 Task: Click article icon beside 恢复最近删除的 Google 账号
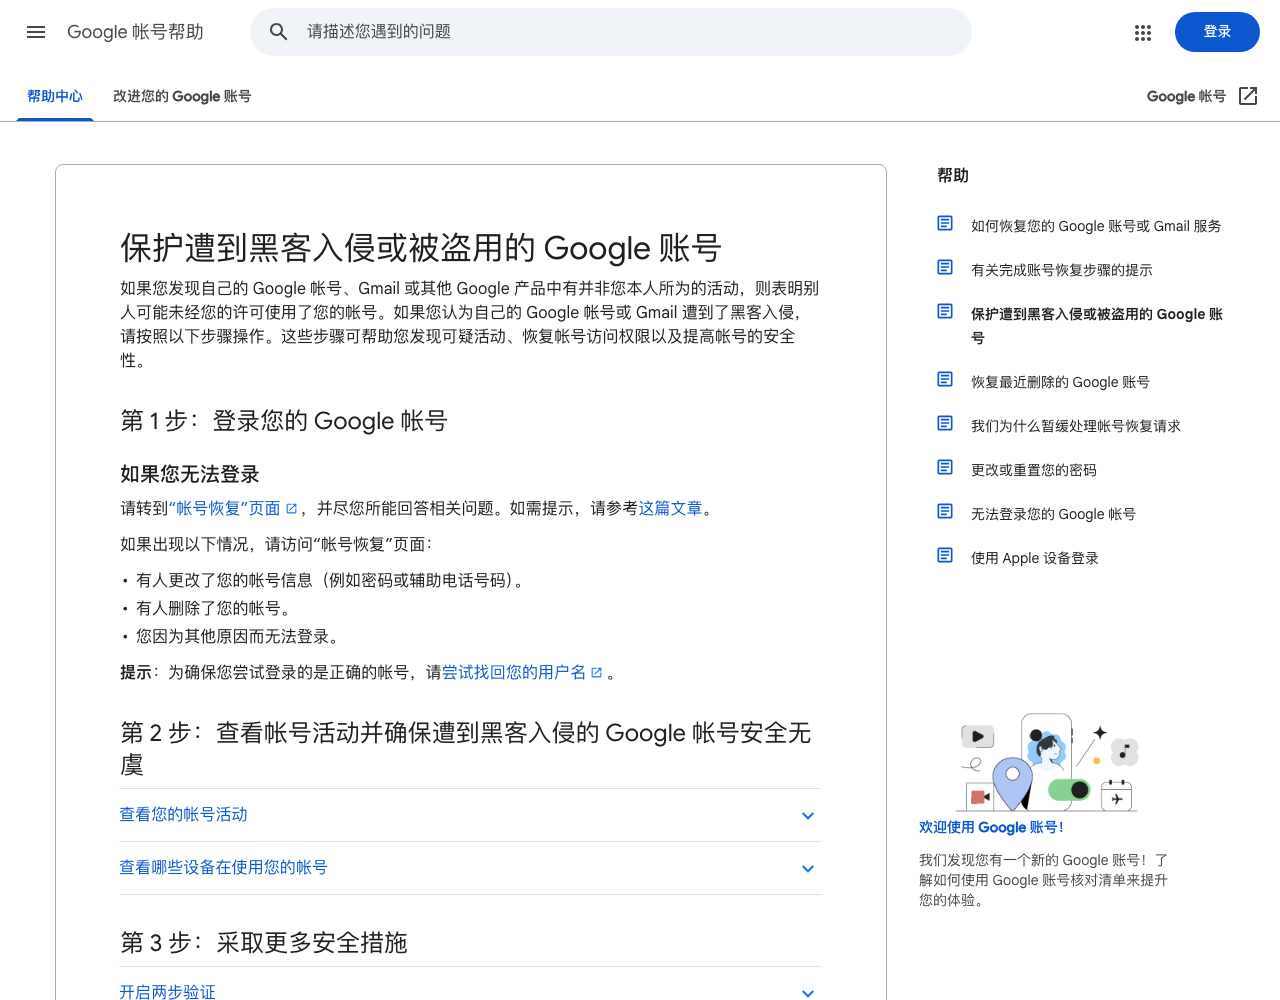pos(945,379)
